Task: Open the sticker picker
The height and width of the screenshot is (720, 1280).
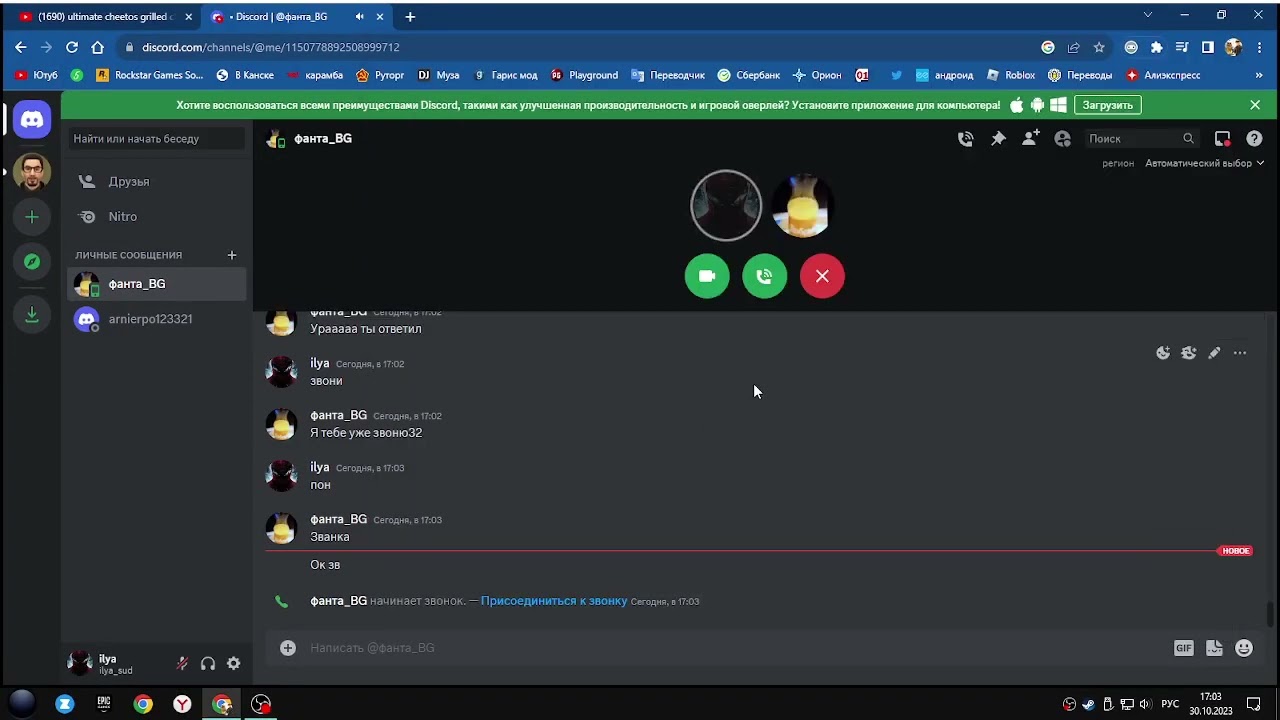Action: pos(1214,648)
